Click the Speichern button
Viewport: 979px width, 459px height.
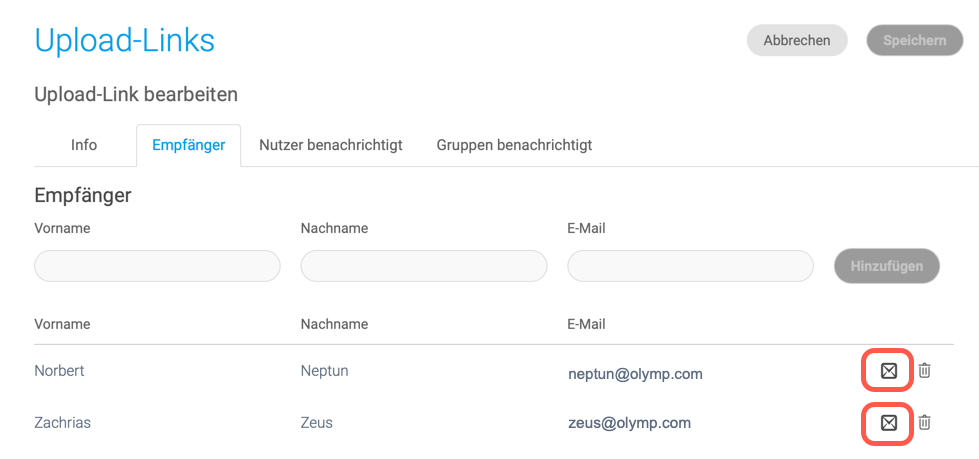click(x=915, y=41)
